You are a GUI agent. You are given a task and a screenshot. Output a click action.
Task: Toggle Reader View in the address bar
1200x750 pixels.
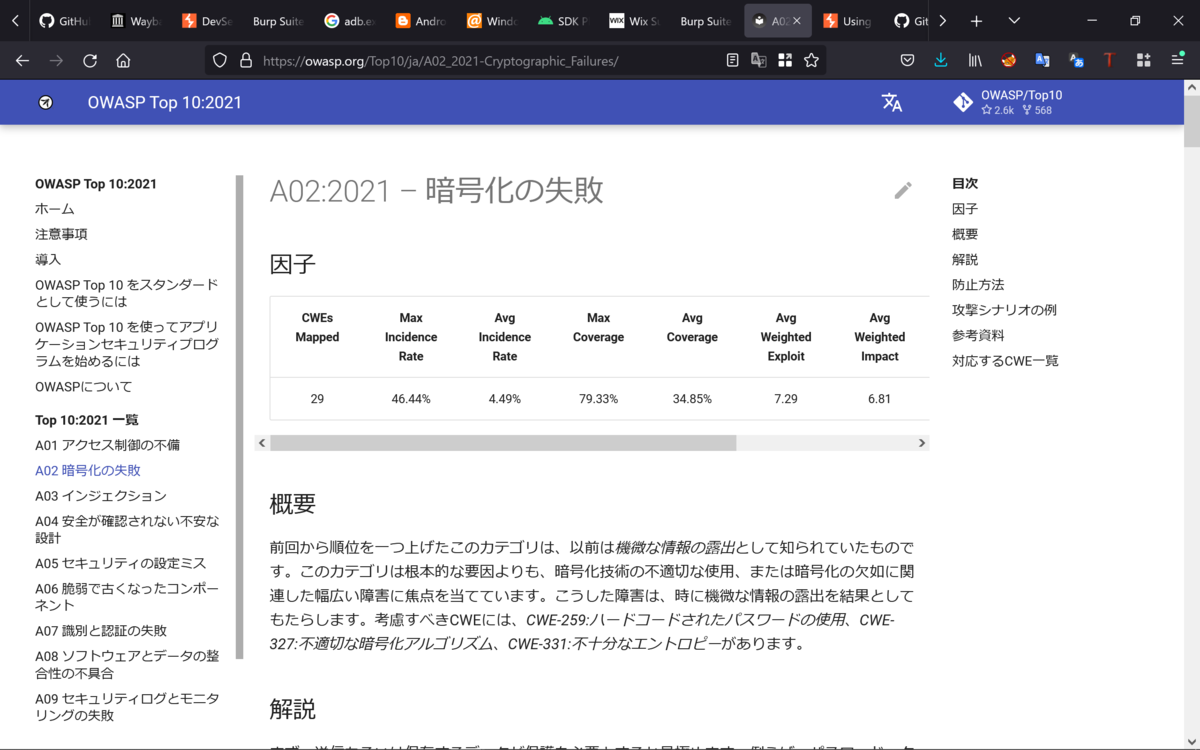731,60
